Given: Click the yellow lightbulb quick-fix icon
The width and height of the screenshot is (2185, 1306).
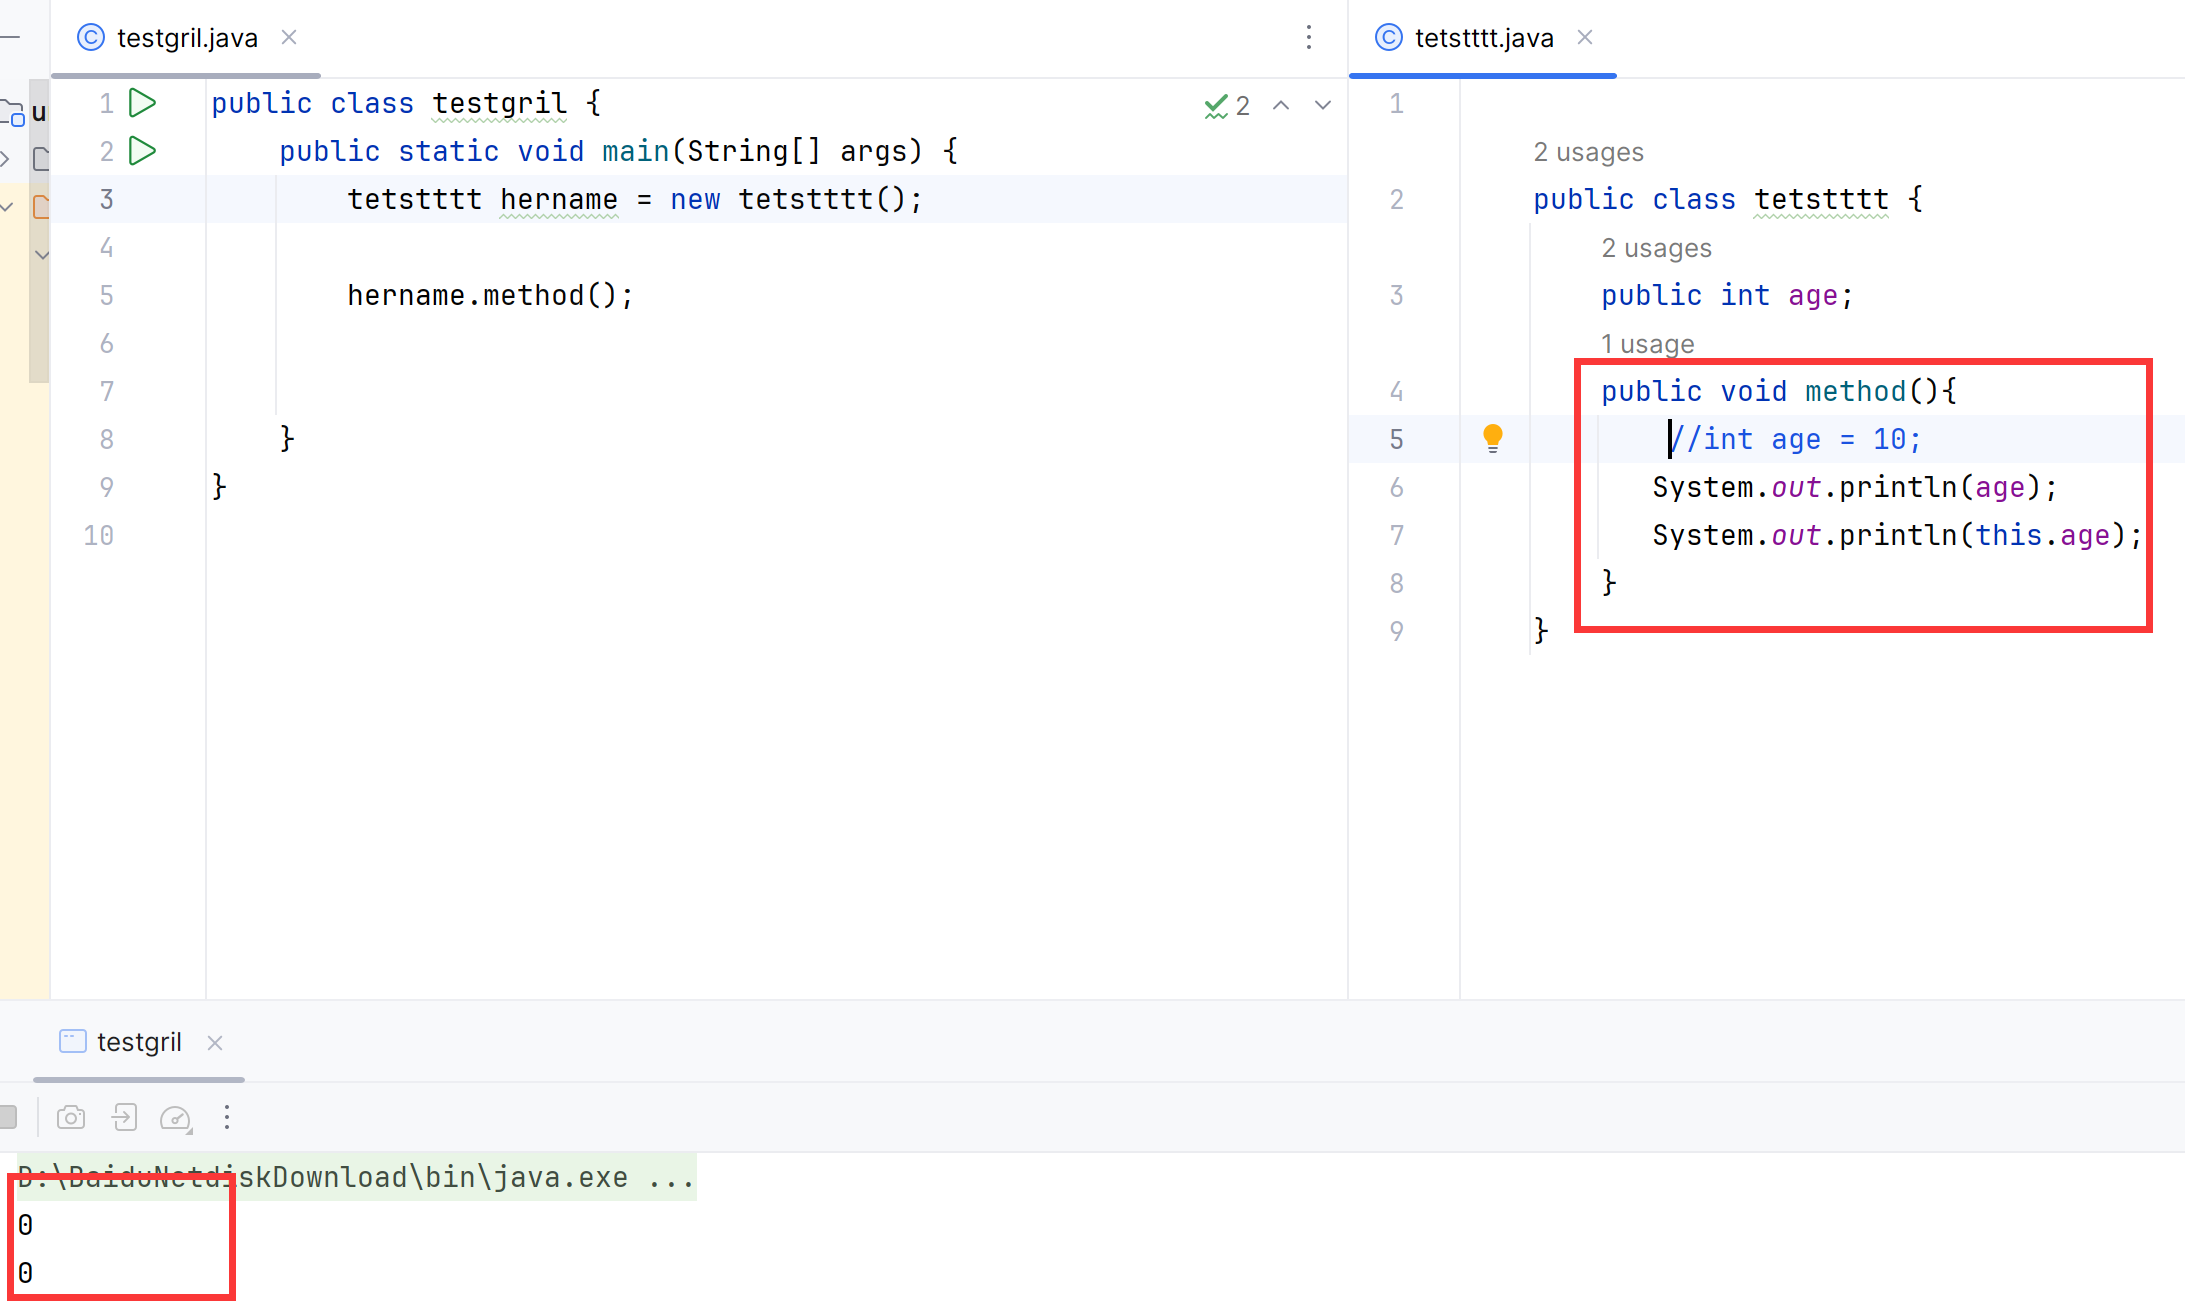Looking at the screenshot, I should [1493, 438].
